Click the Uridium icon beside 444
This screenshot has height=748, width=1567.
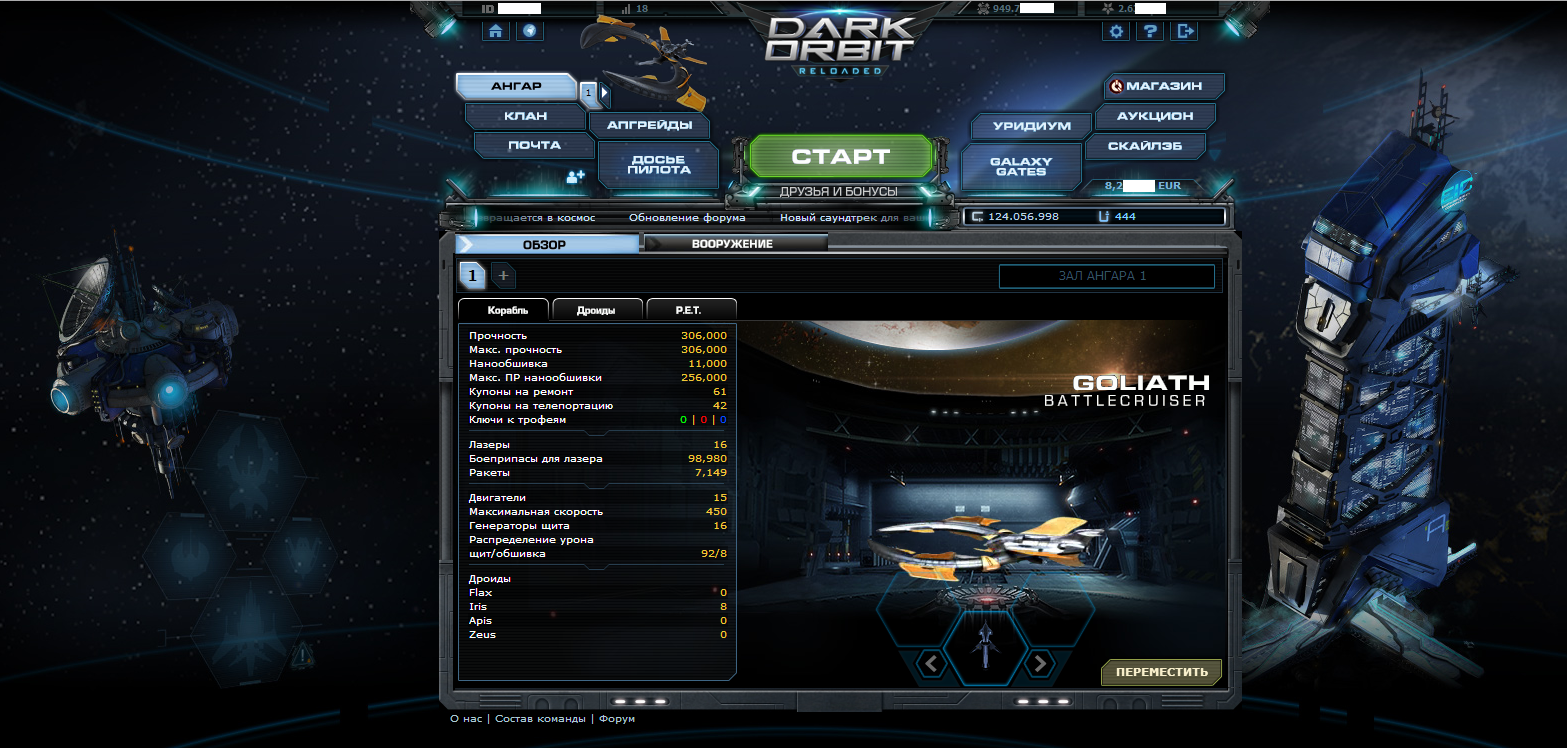[x=1103, y=216]
